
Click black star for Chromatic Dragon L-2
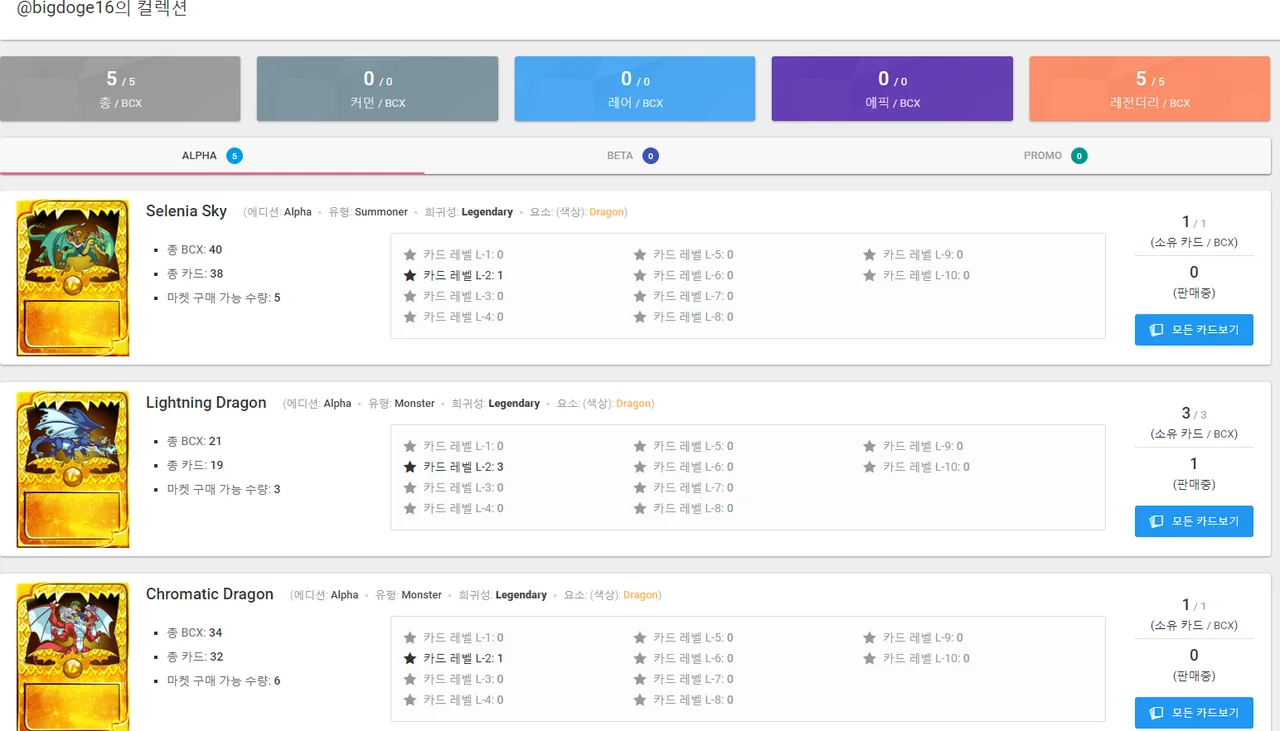pos(410,658)
